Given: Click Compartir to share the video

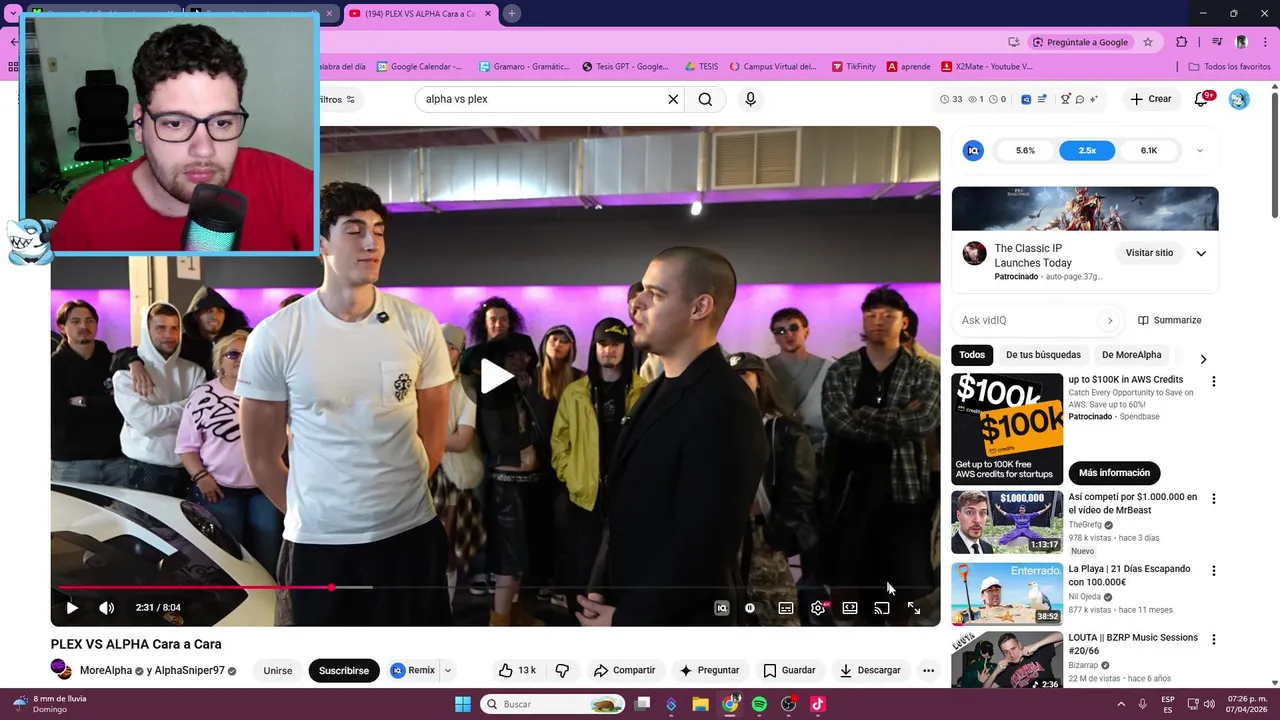Looking at the screenshot, I should tap(624, 670).
